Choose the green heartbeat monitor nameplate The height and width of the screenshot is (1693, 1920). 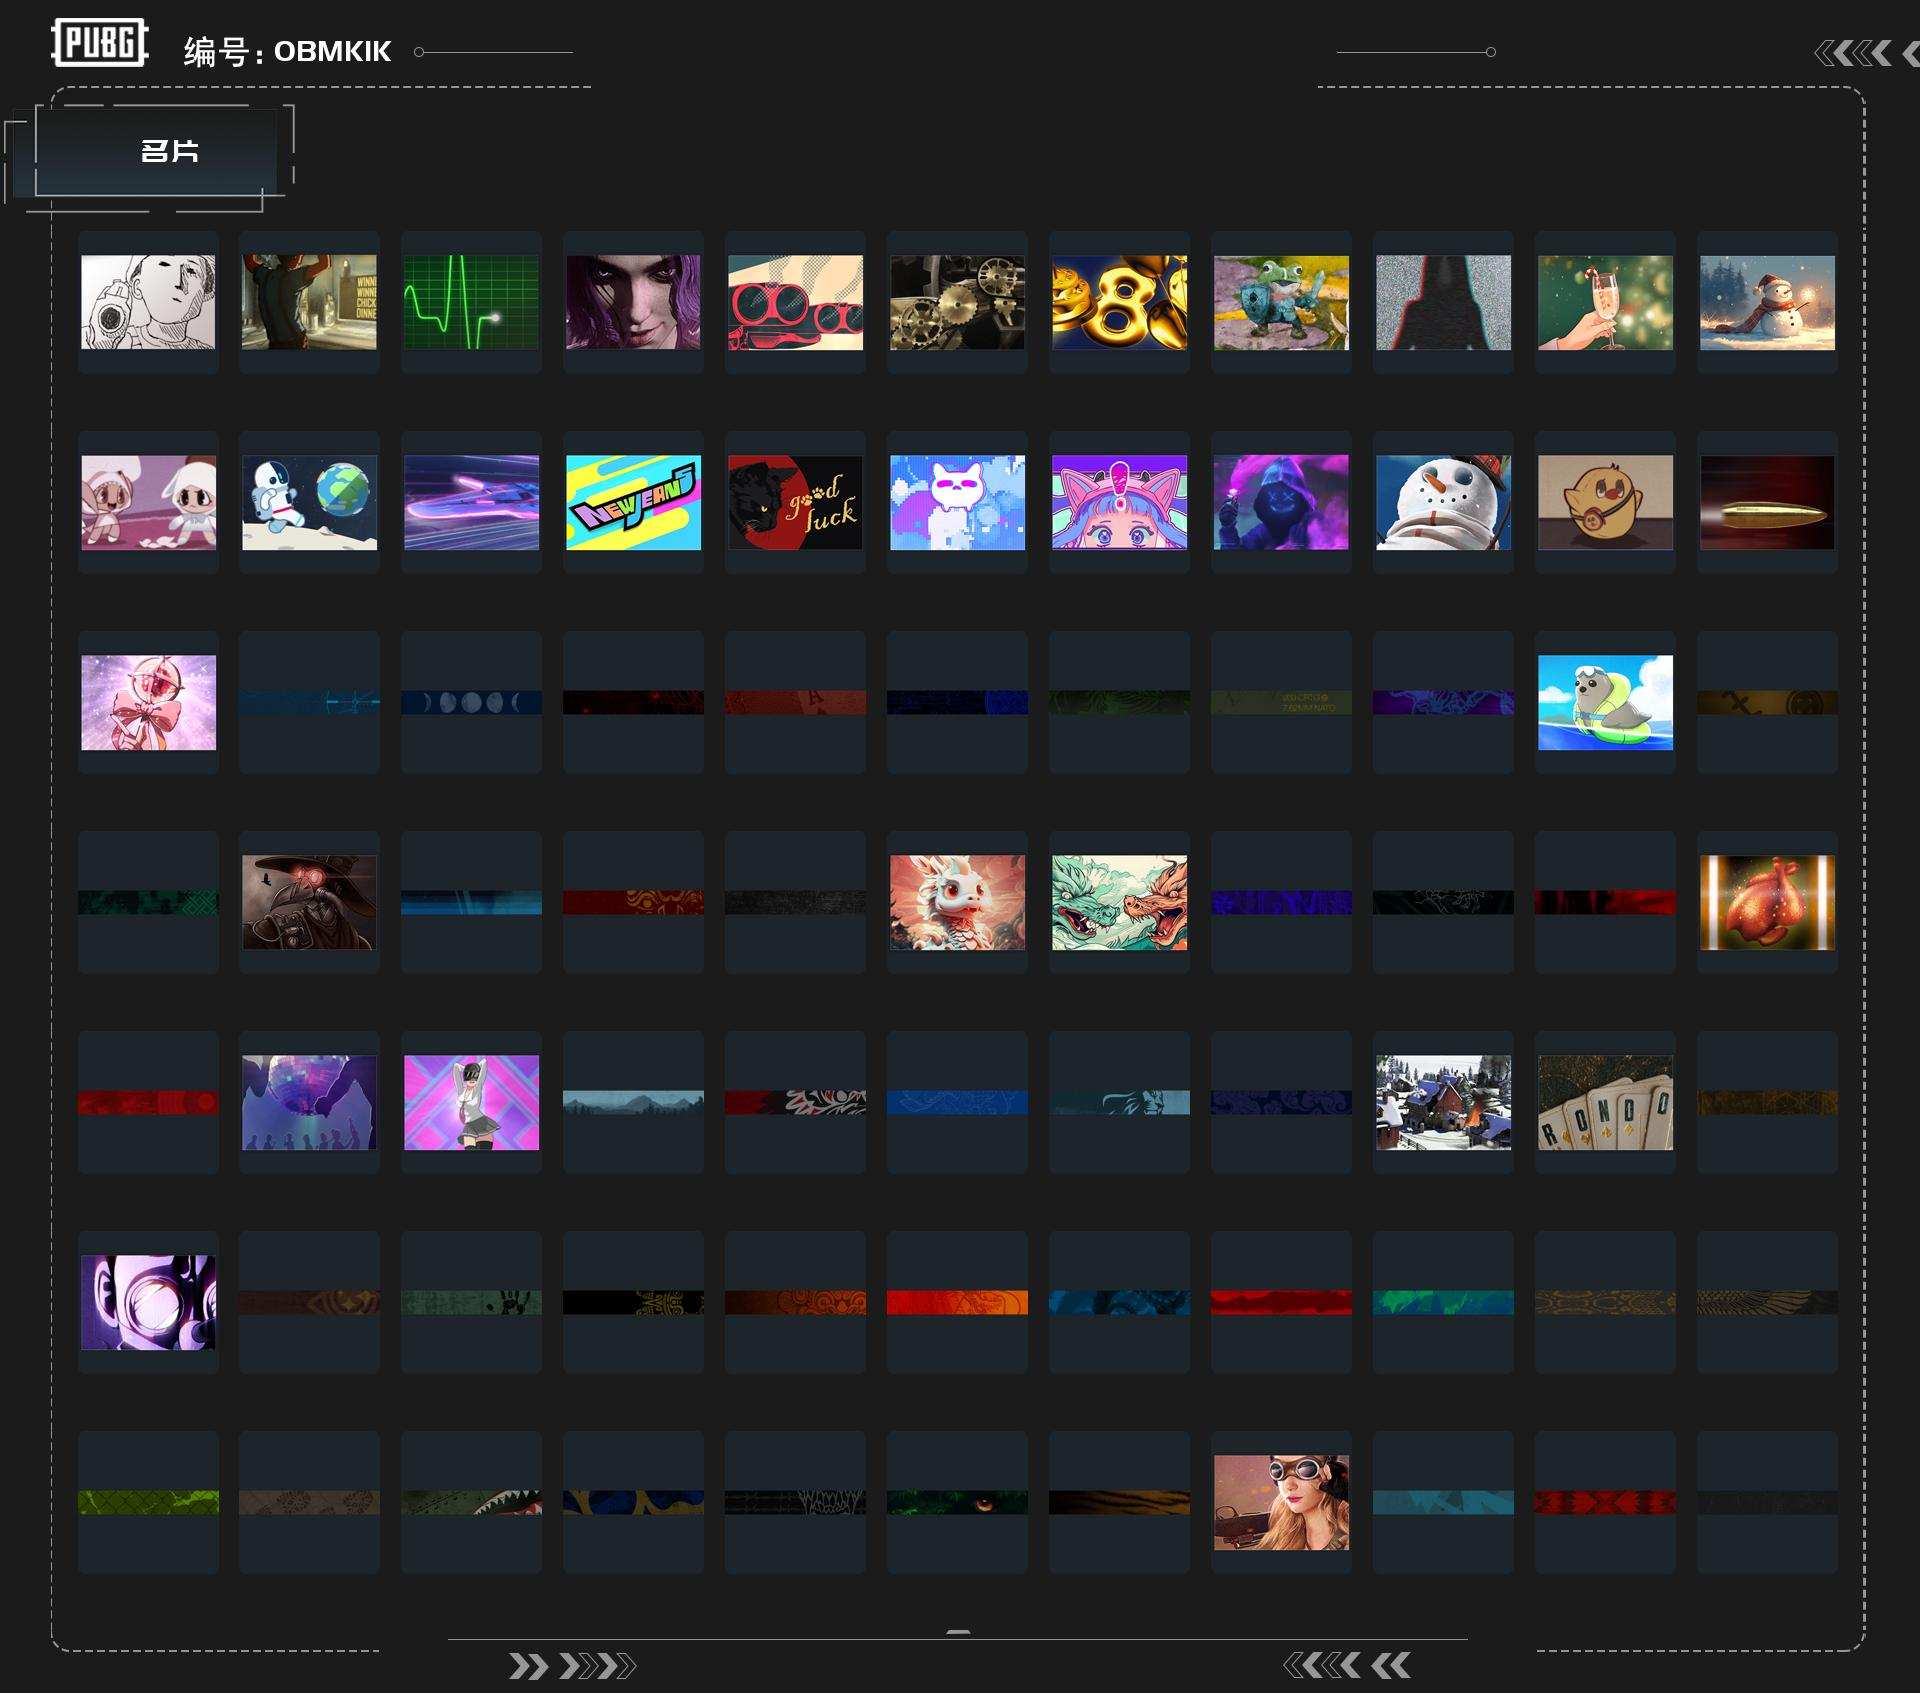(472, 302)
